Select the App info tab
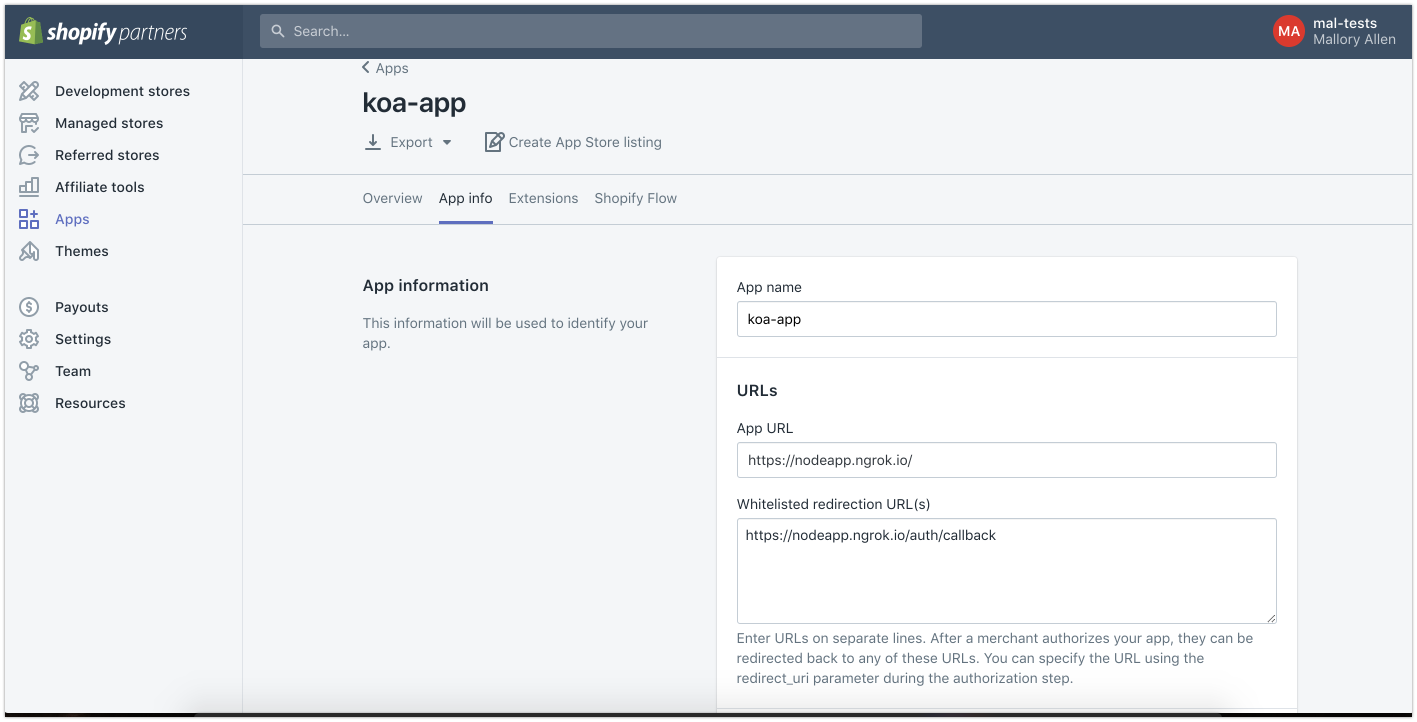The image size is (1417, 722). click(x=466, y=198)
